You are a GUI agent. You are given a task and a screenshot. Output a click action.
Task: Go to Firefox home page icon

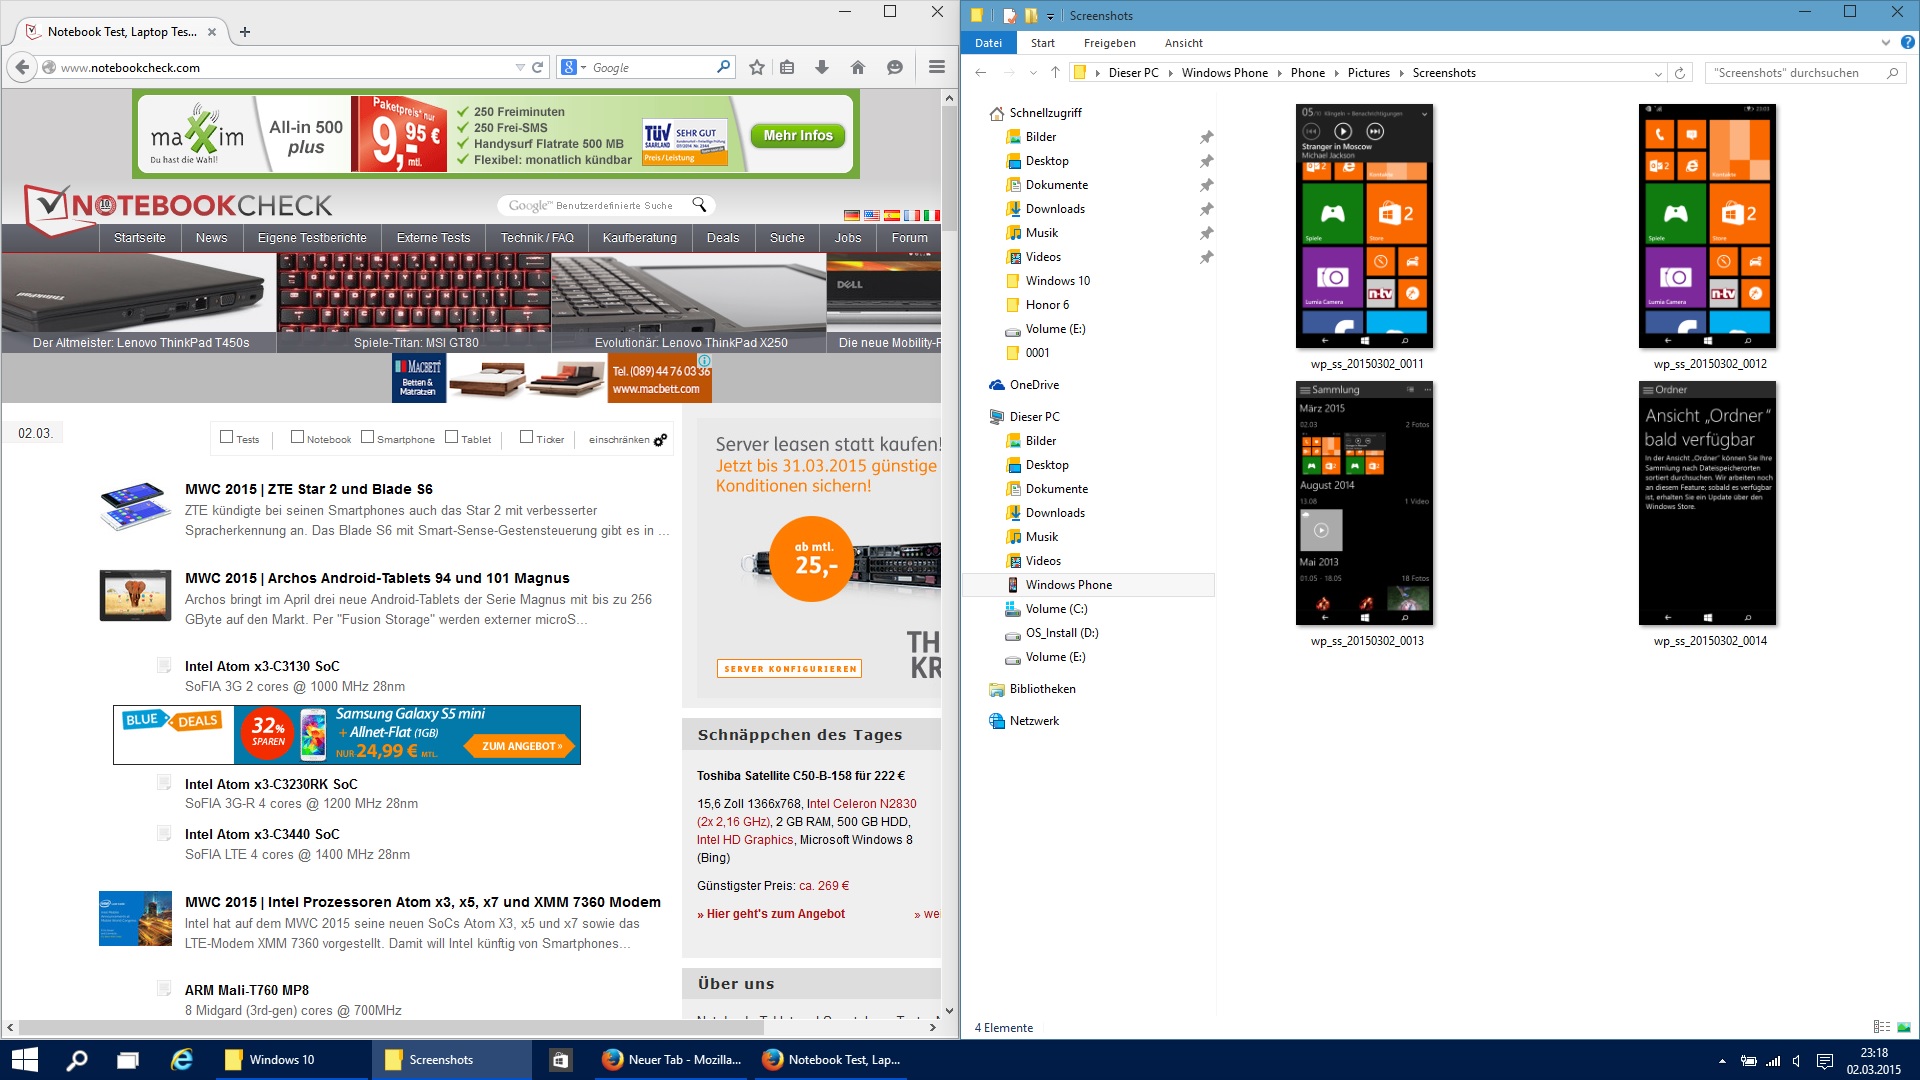858,67
